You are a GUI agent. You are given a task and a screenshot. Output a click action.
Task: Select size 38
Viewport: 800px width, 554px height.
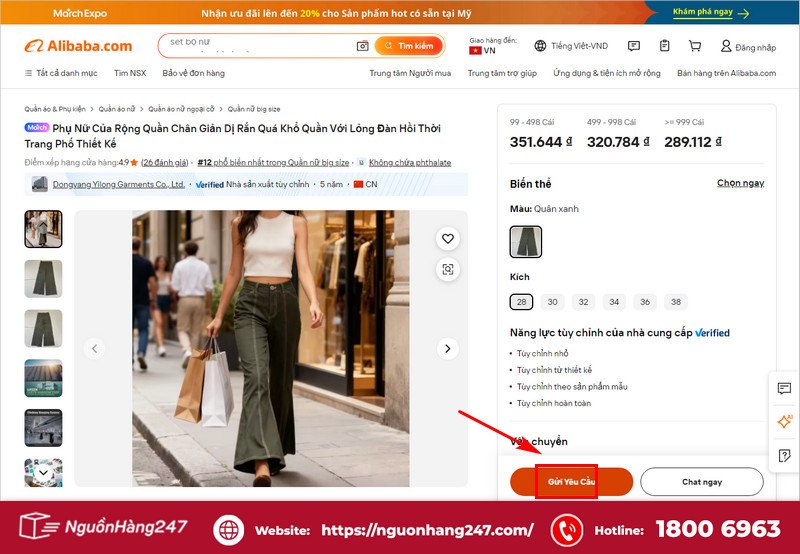[x=676, y=302]
